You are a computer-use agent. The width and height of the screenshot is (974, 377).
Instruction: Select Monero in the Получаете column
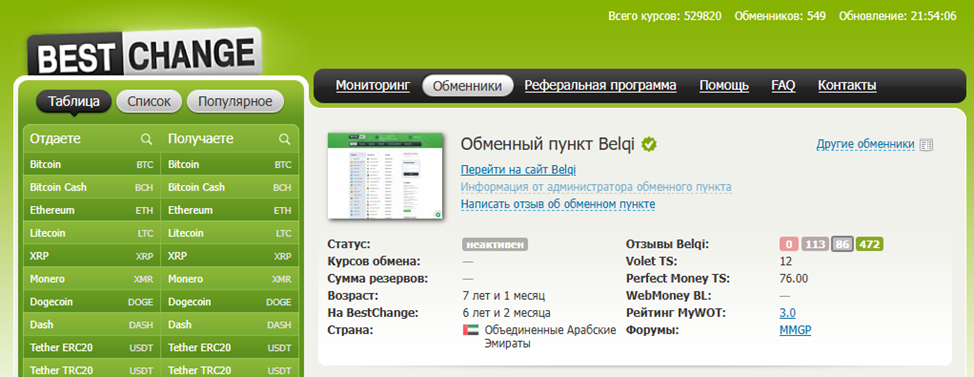pyautogui.click(x=230, y=279)
